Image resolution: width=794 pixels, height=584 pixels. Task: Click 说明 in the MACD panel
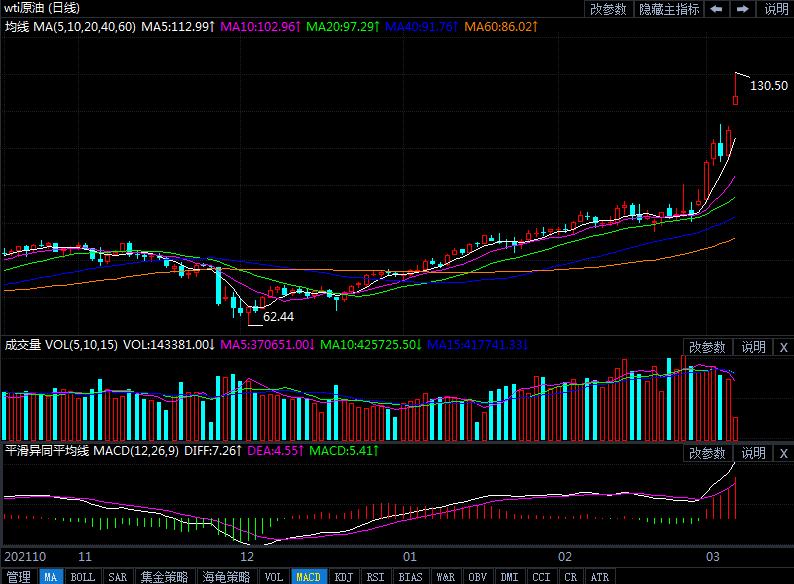click(753, 453)
